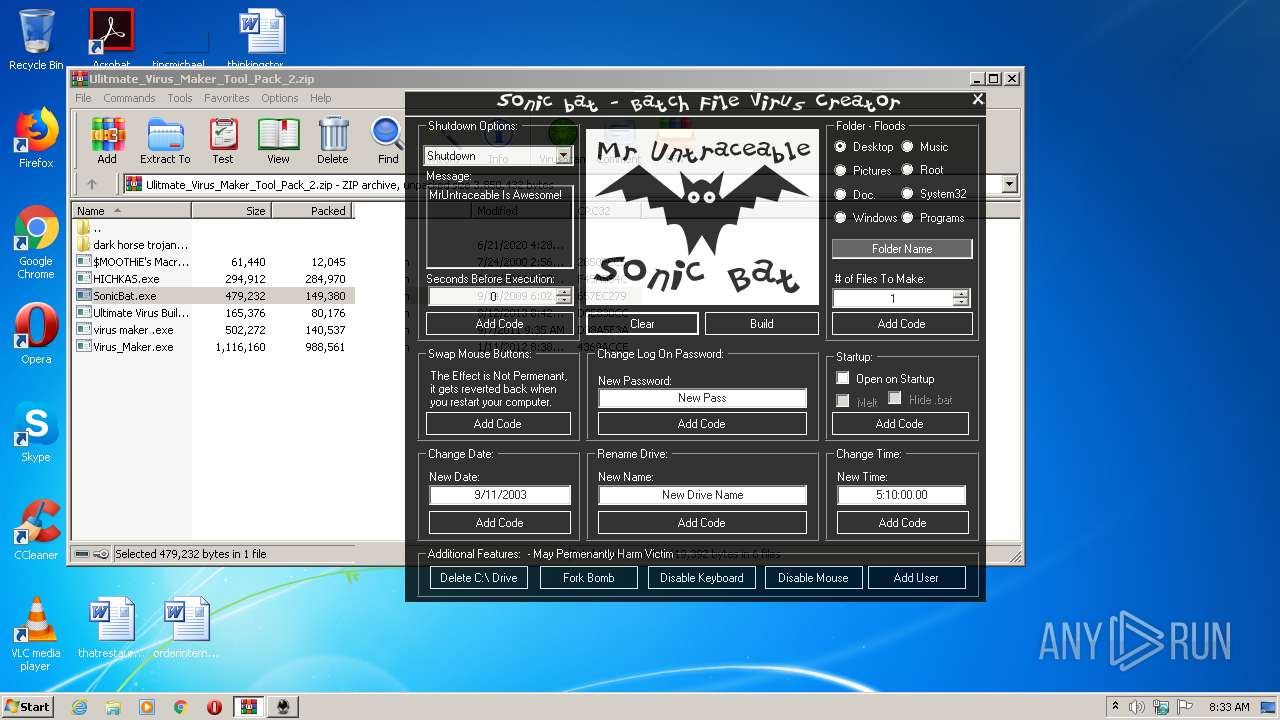Select Pictures folder flood option
Image resolution: width=1280 pixels, height=720 pixels.
[841, 170]
